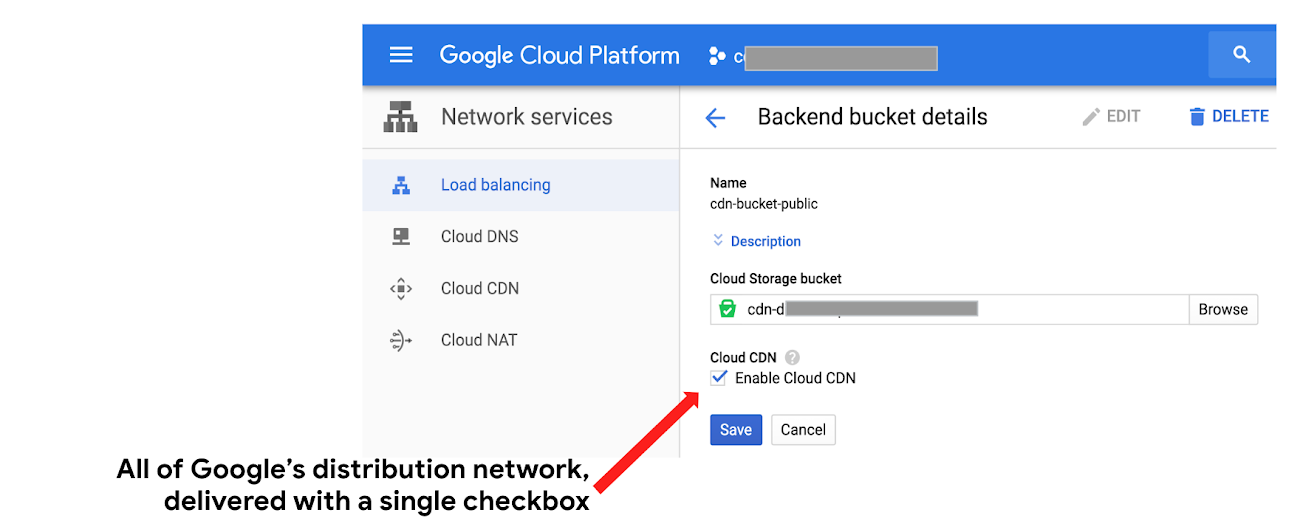Viewport: 1300px width, 521px height.
Task: Open the Cloud CDN help icon
Action: [792, 357]
